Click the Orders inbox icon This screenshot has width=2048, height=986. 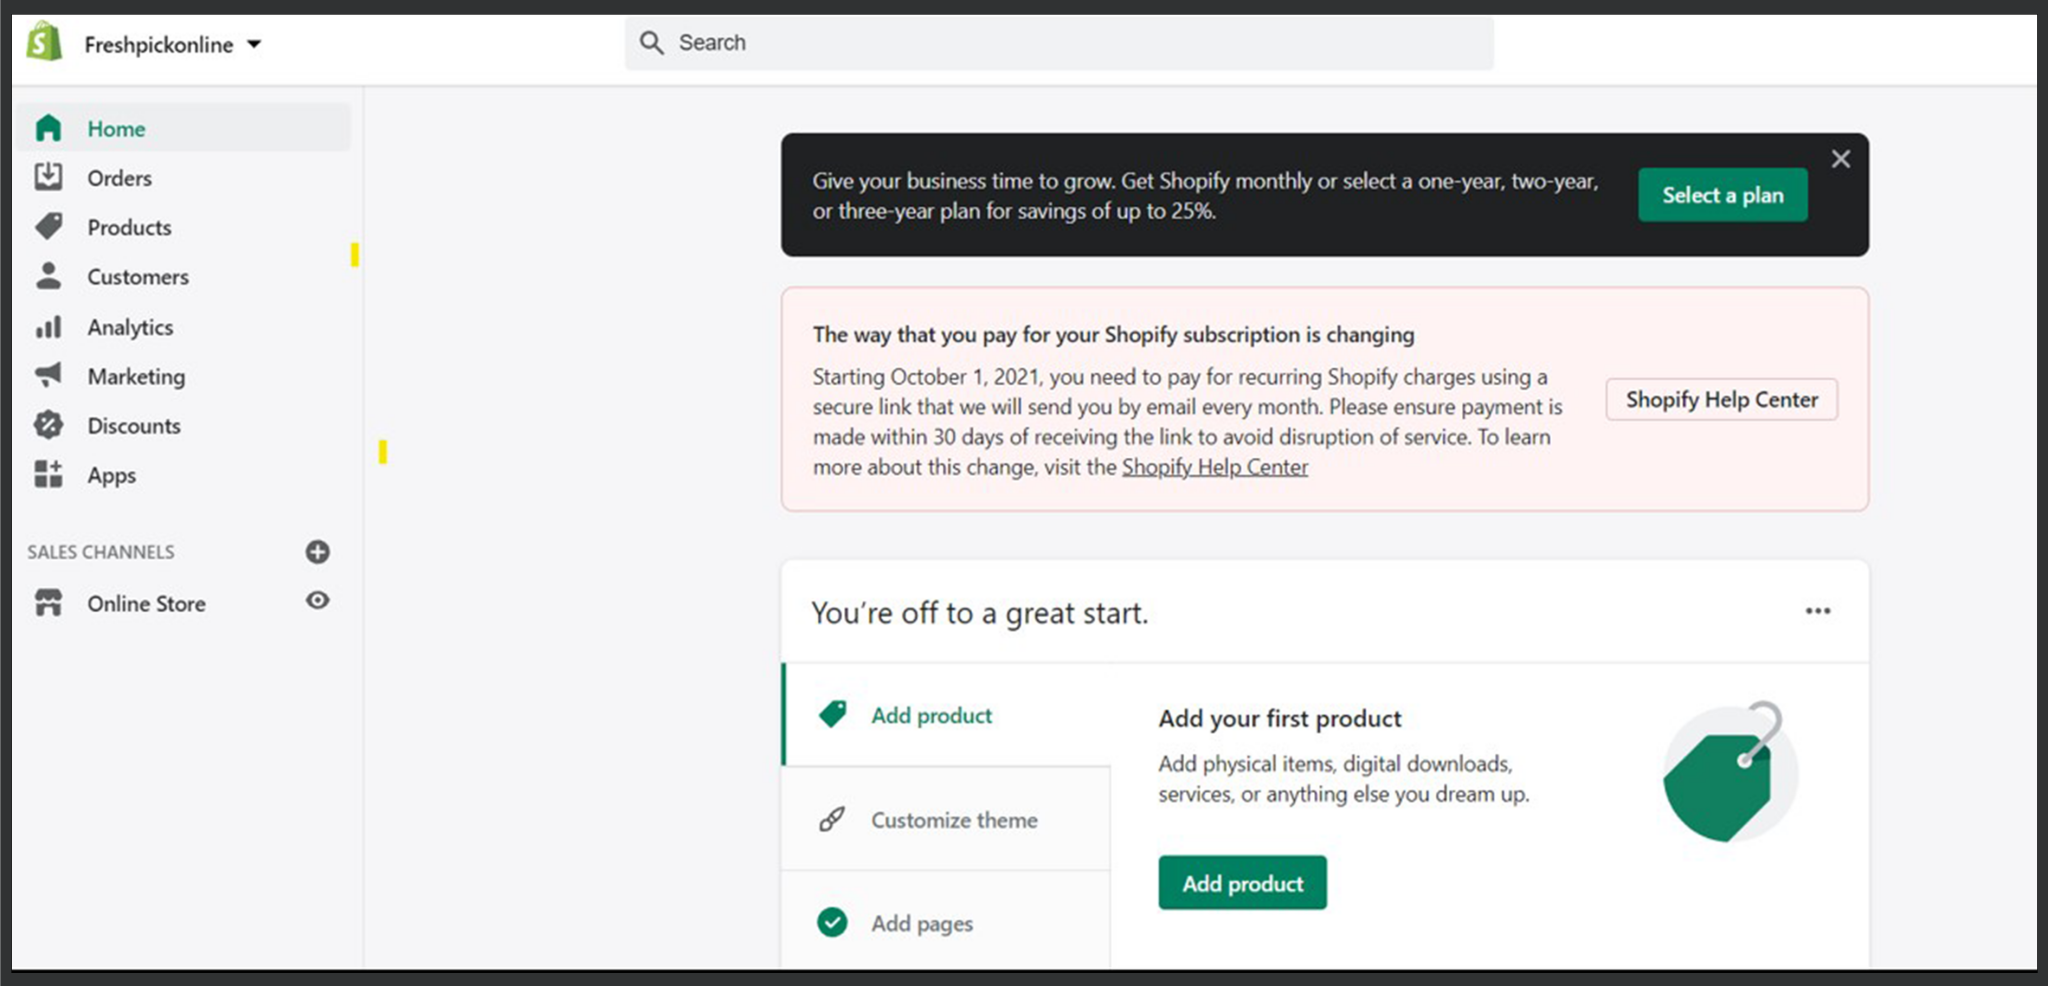pos(48,177)
